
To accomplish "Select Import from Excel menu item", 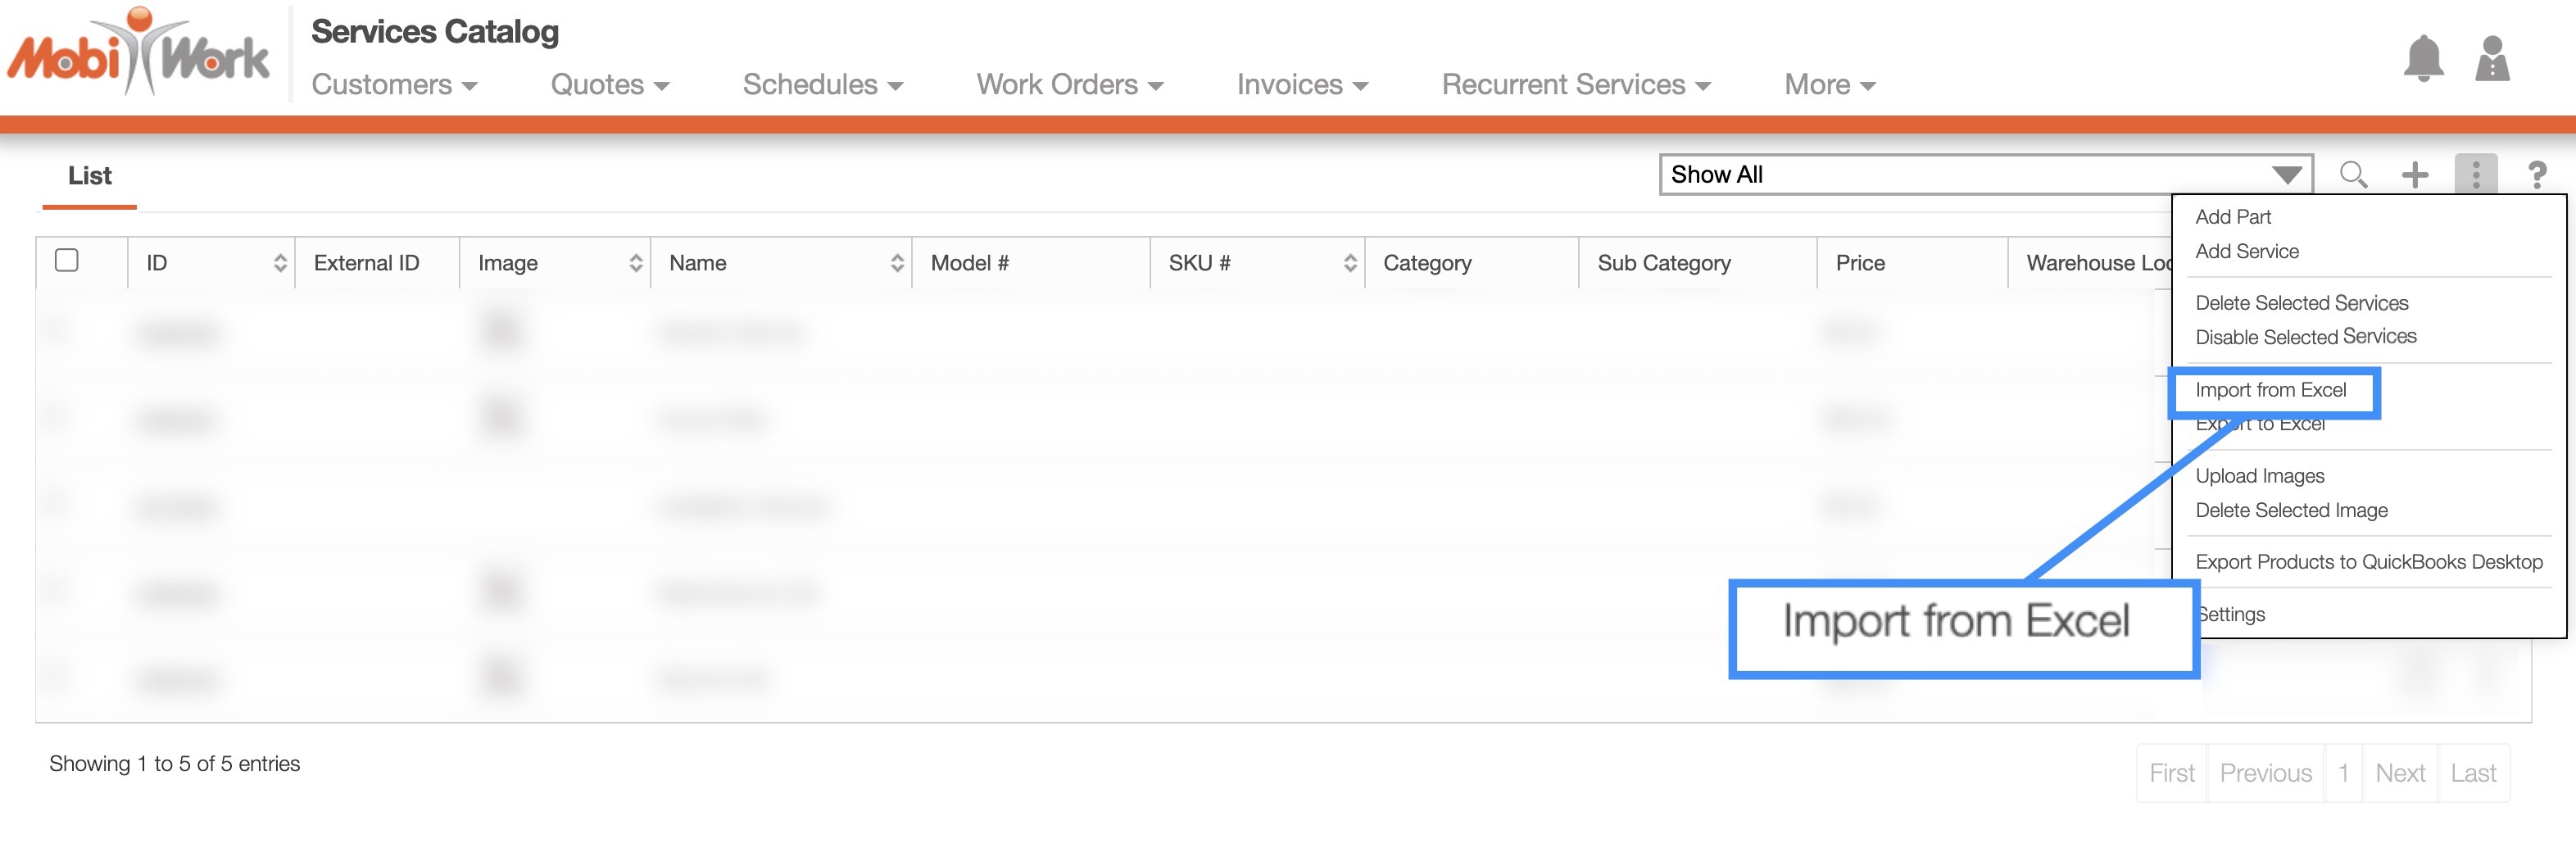I will click(x=2270, y=390).
